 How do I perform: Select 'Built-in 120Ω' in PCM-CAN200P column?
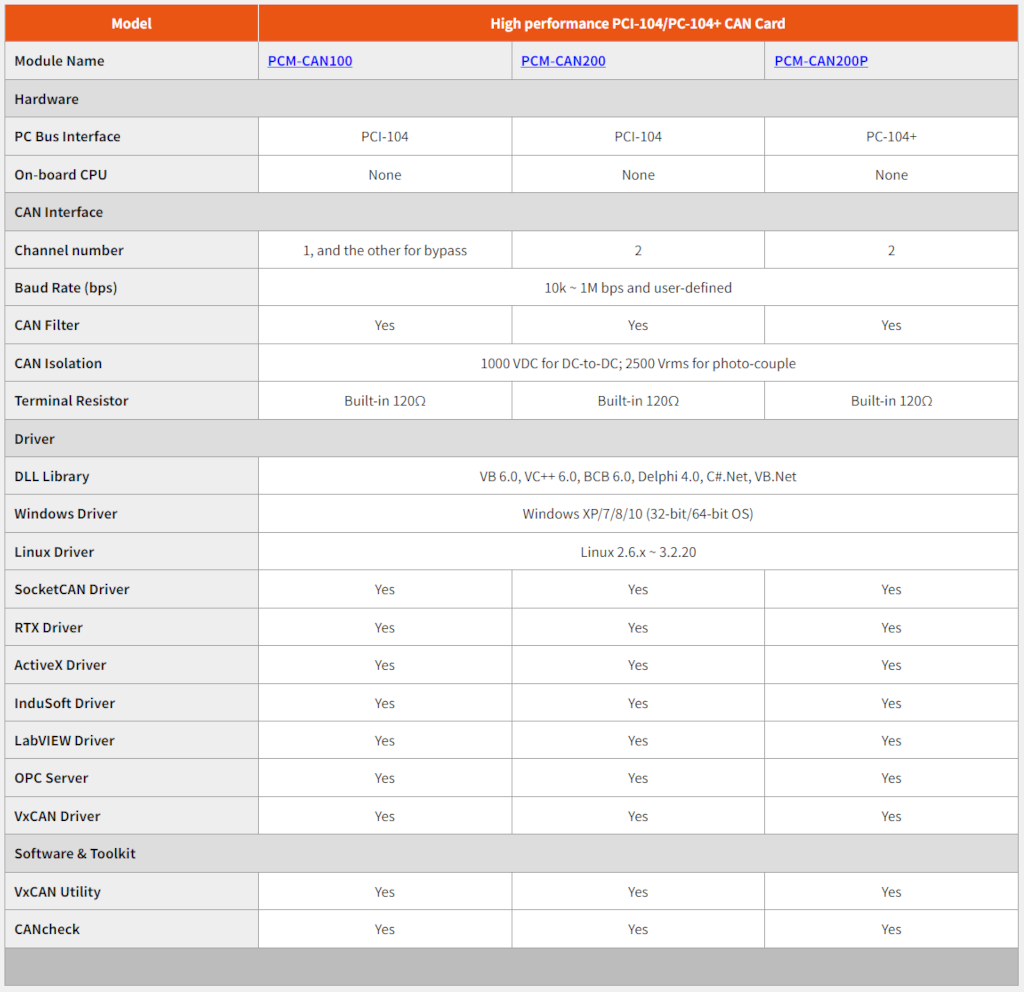(891, 401)
